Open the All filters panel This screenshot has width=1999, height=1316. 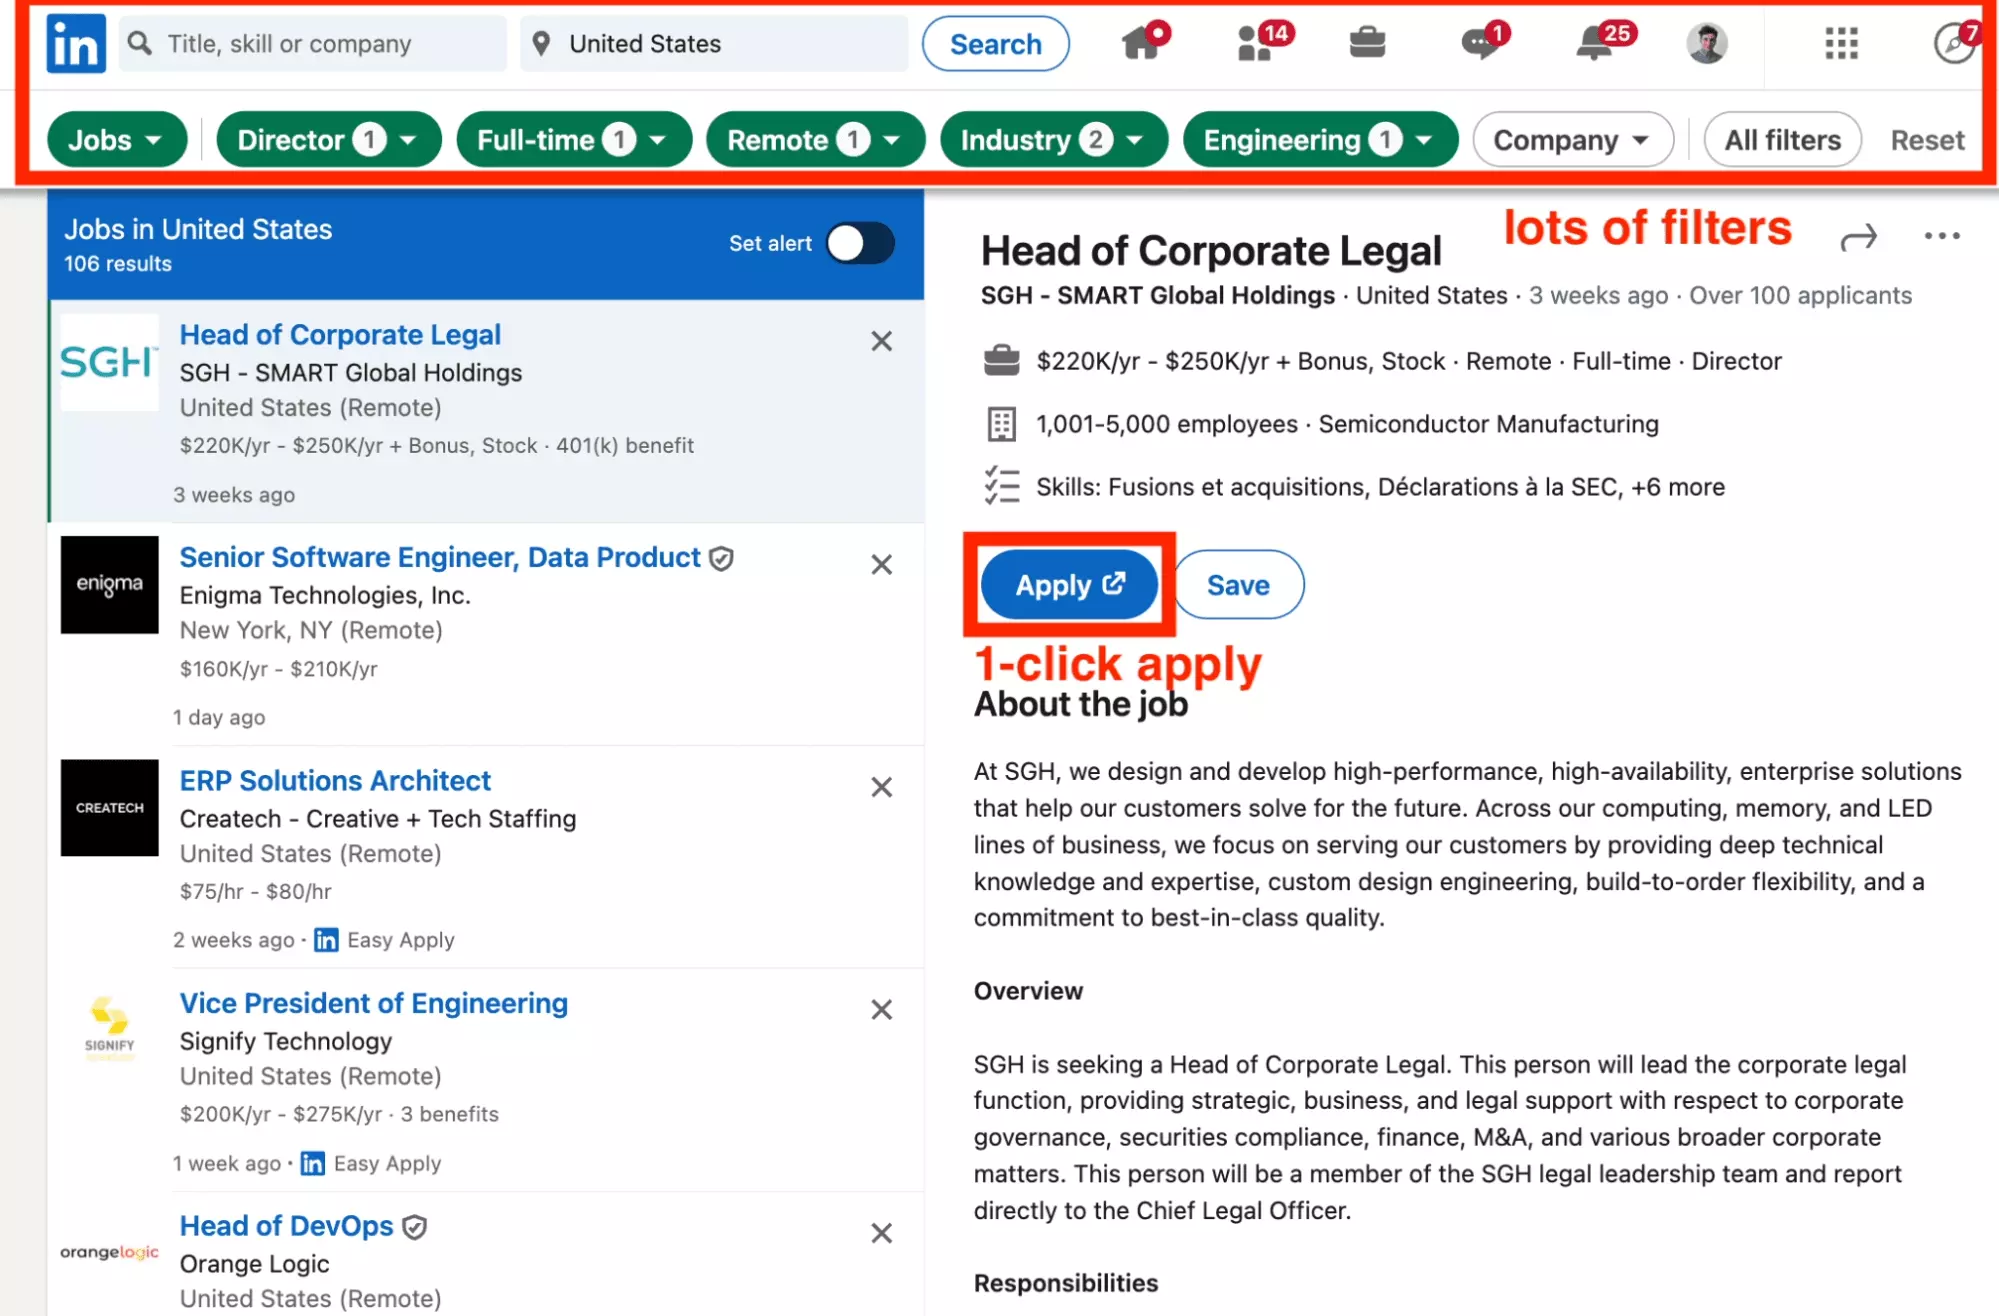pos(1781,139)
